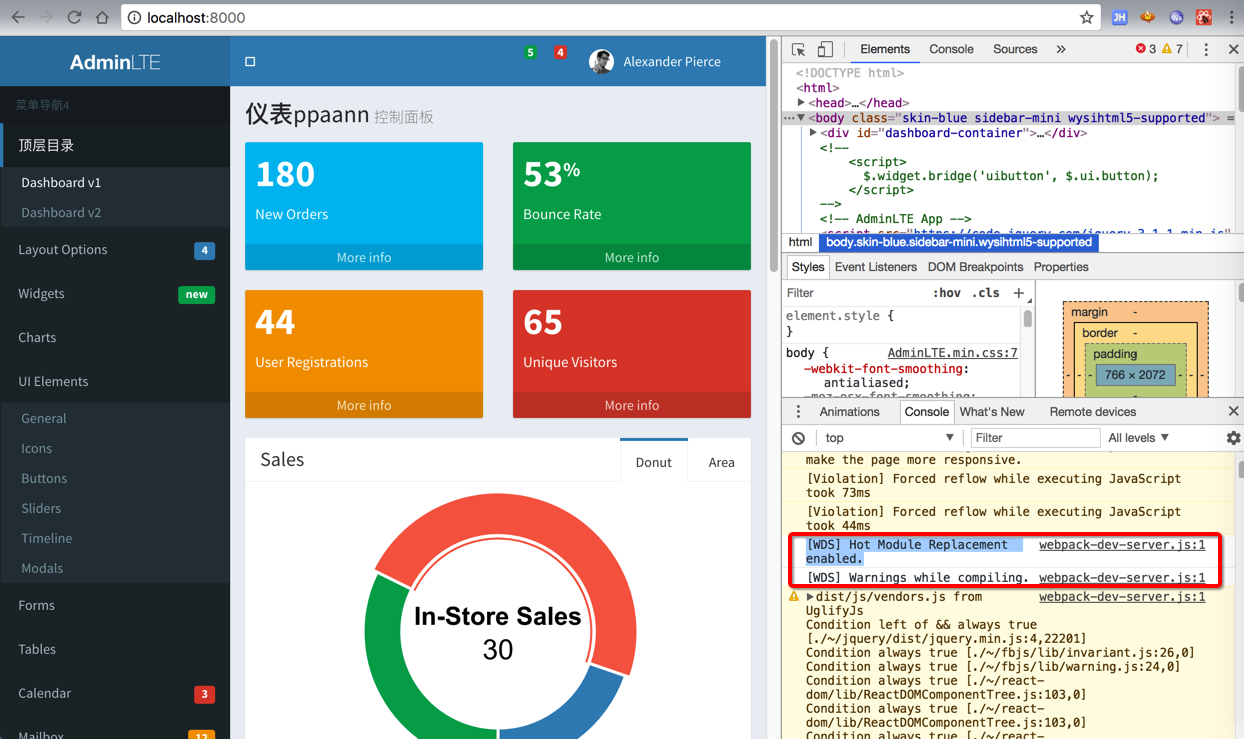Click the browser back arrow
Screen dimensions: 1244x740
18,17
